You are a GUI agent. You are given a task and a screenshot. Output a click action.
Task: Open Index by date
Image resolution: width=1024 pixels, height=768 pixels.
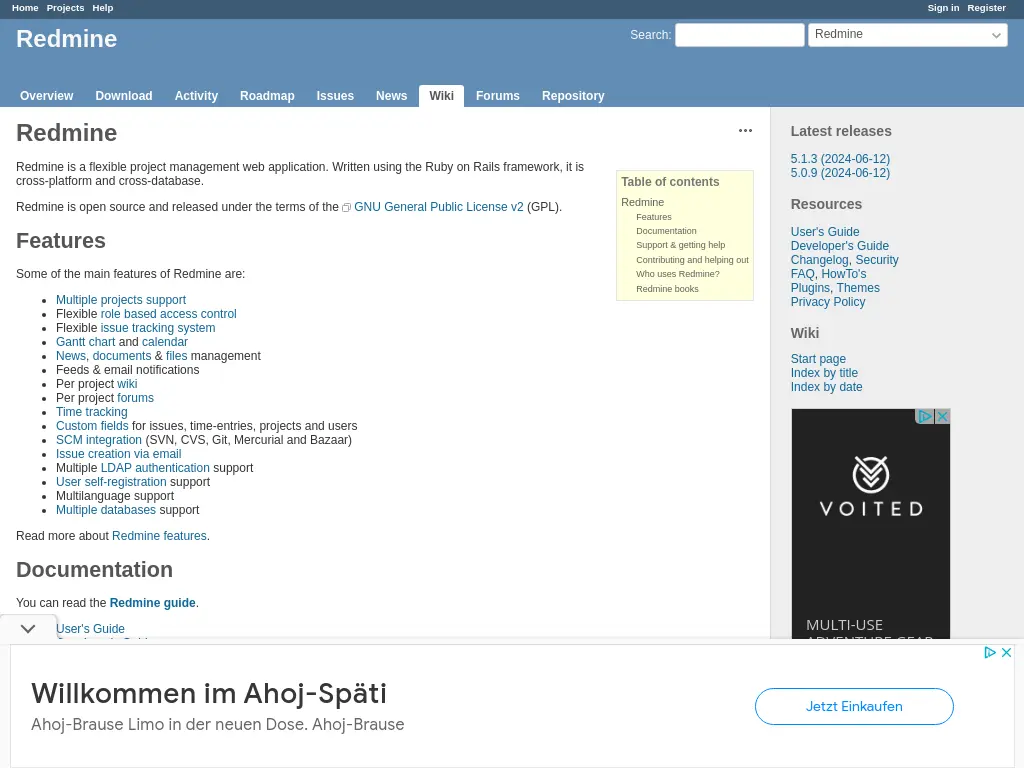[826, 387]
